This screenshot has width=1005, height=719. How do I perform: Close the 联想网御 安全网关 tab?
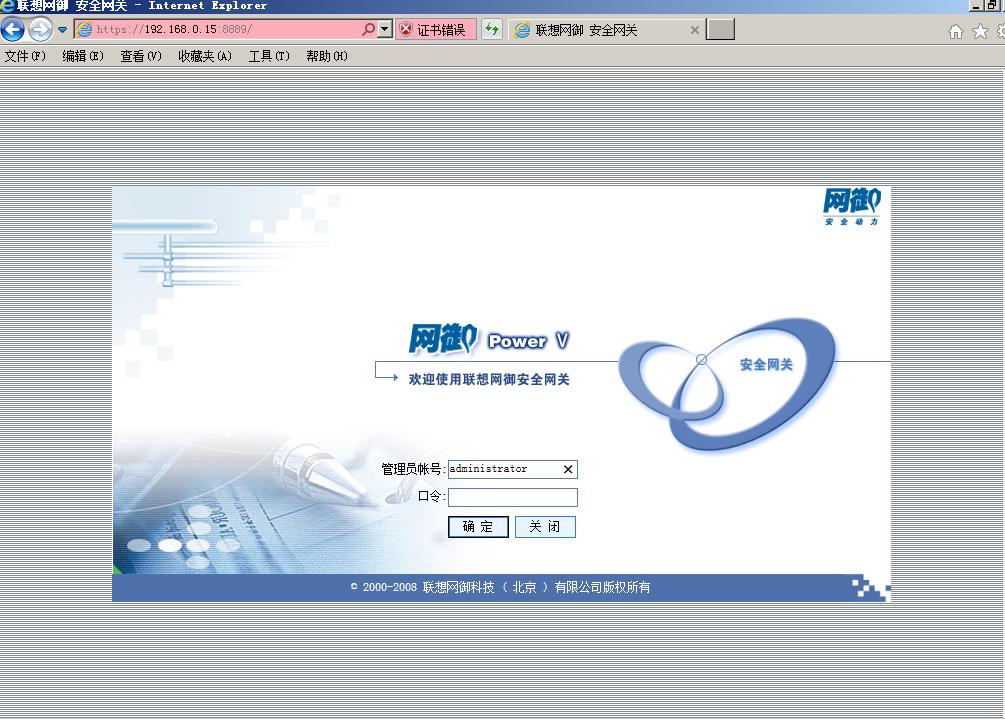694,30
